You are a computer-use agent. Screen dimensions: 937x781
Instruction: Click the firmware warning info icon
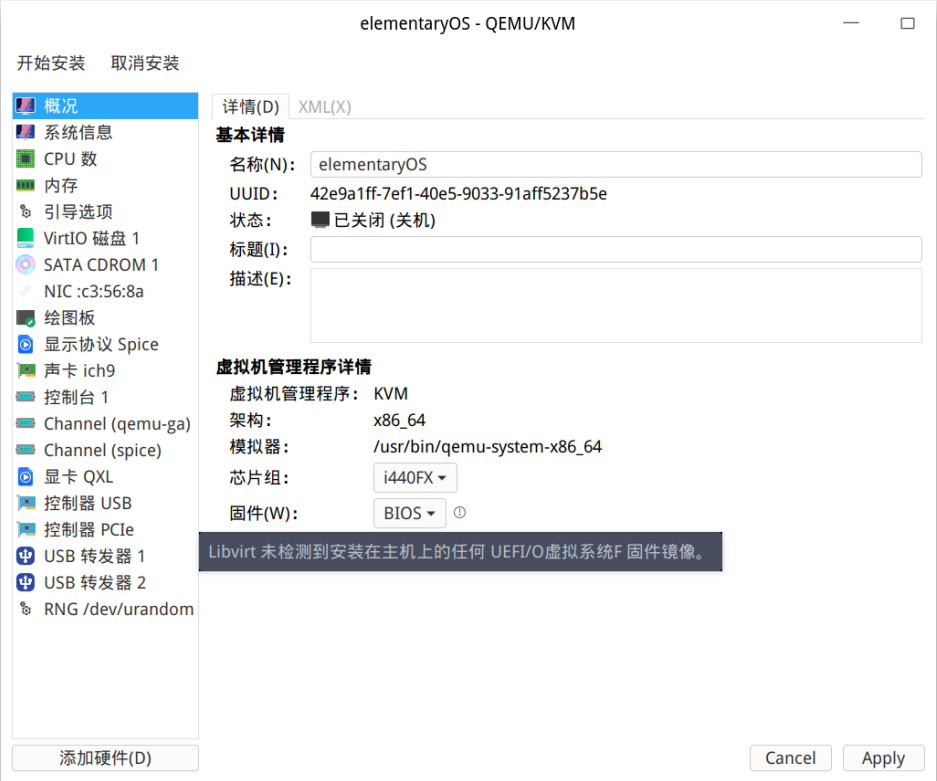coord(460,513)
